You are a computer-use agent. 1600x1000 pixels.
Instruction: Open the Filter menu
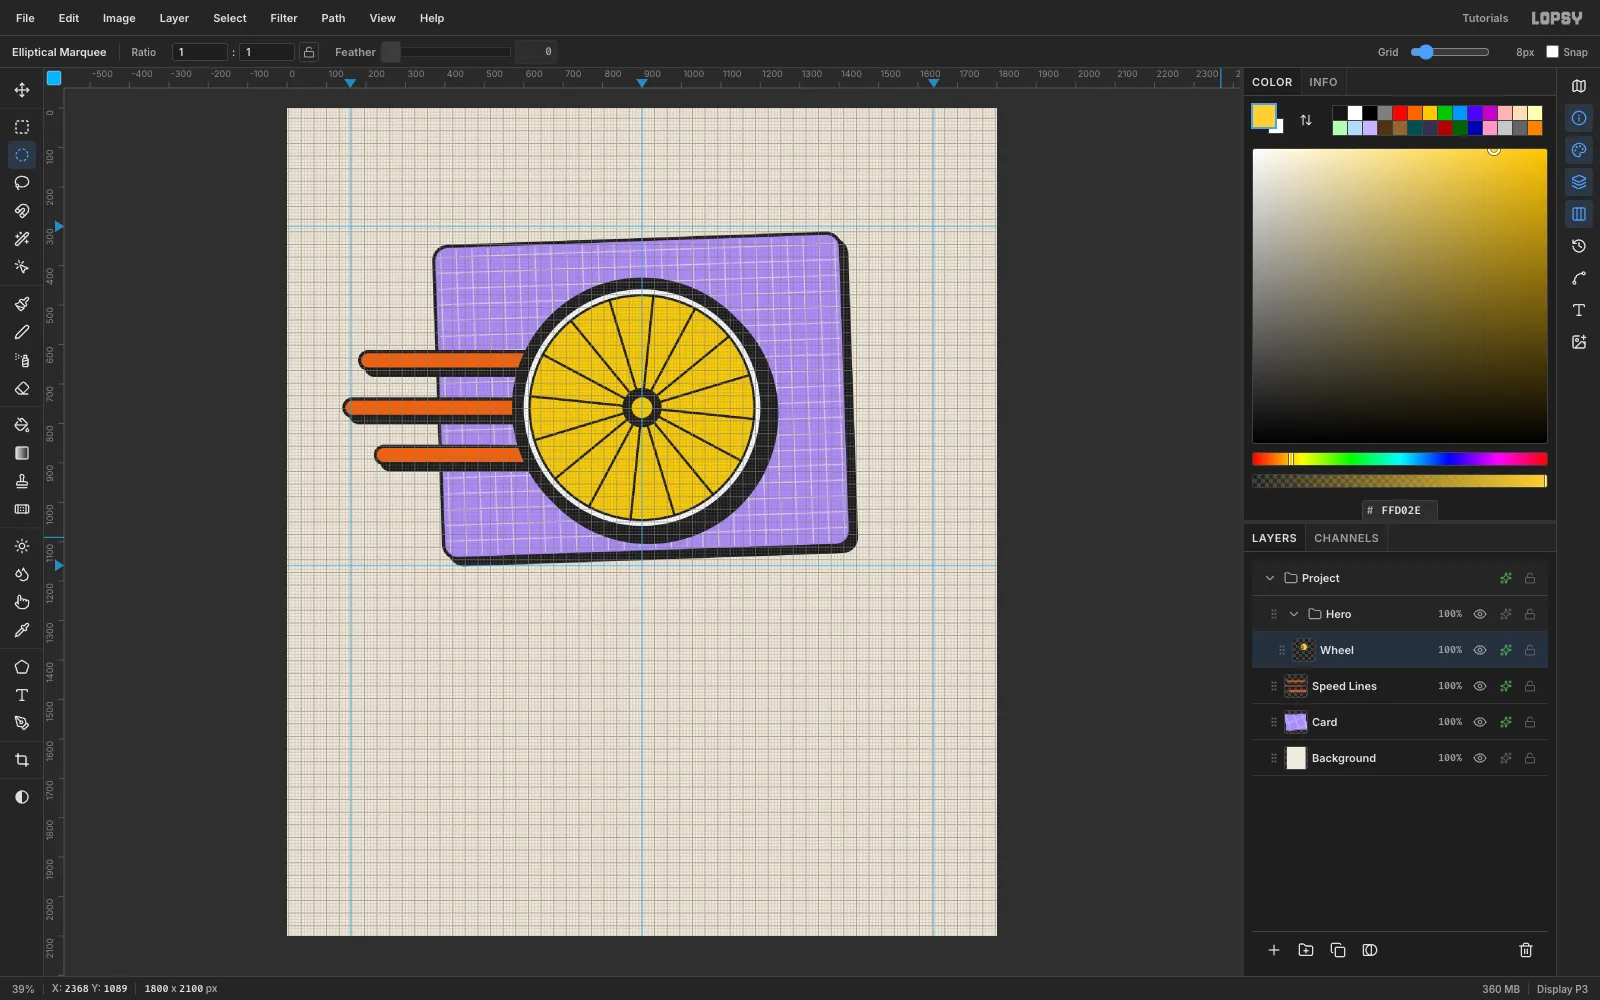pos(284,18)
